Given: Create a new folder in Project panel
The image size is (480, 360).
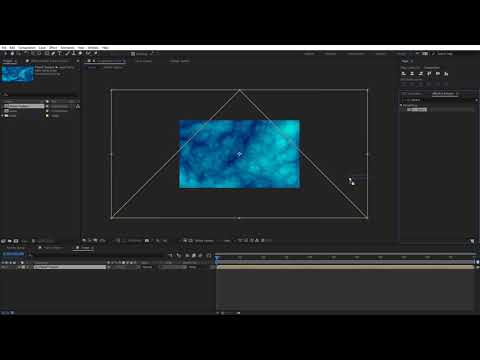Looking at the screenshot, I should click(x=10, y=241).
